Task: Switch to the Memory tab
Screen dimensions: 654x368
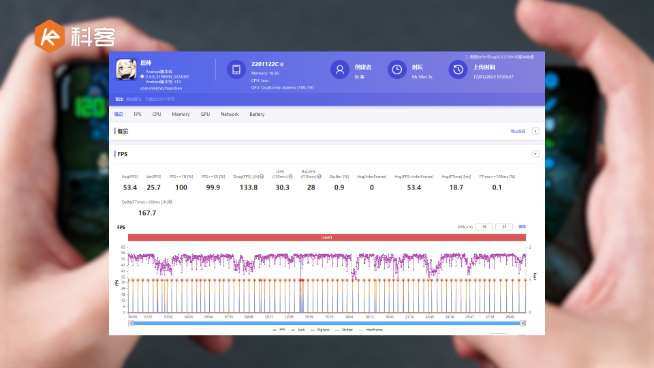Action: 181,114
